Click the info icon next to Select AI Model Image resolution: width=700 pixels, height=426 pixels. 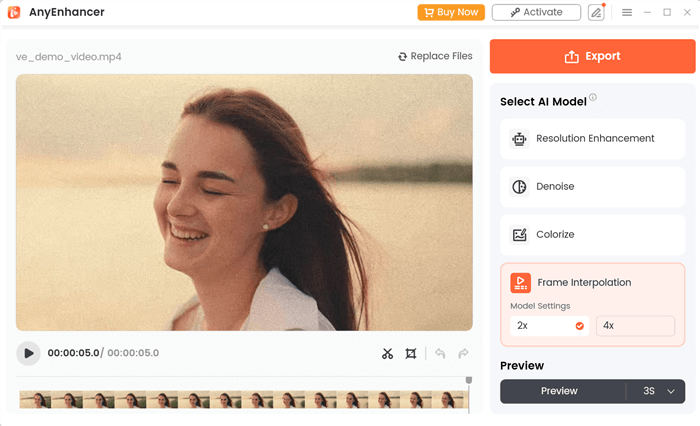click(593, 97)
